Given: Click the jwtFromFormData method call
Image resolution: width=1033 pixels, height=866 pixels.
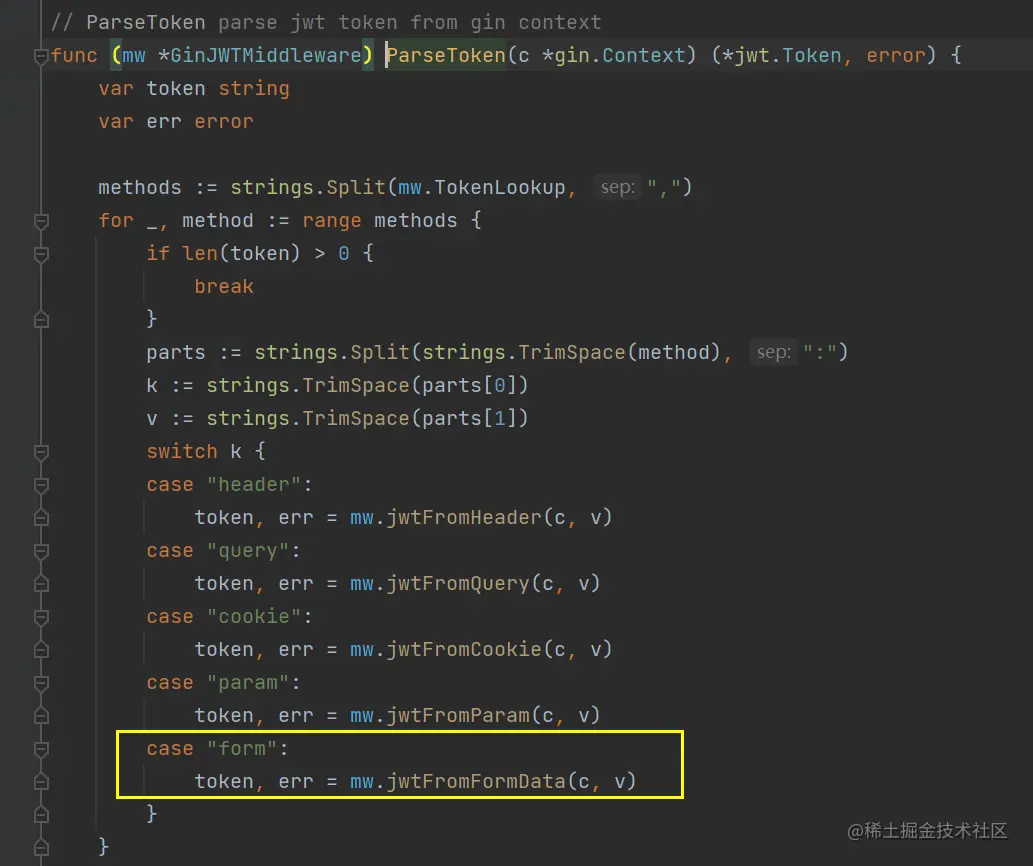Looking at the screenshot, I should (x=476, y=781).
